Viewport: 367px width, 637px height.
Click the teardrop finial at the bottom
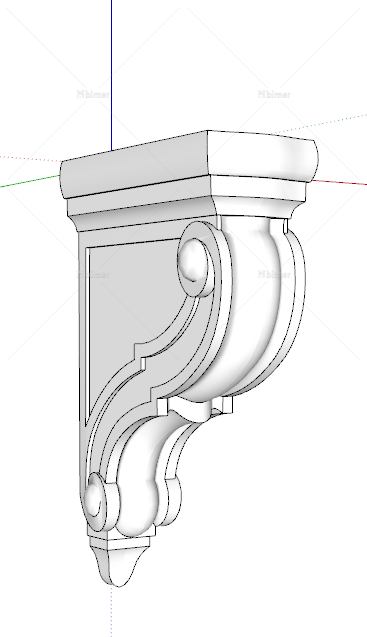(117, 564)
